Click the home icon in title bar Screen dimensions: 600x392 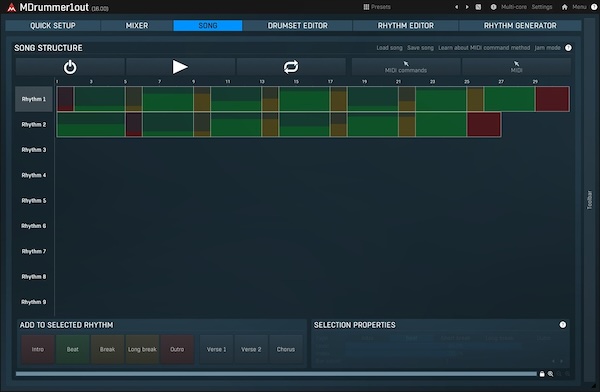click(564, 7)
